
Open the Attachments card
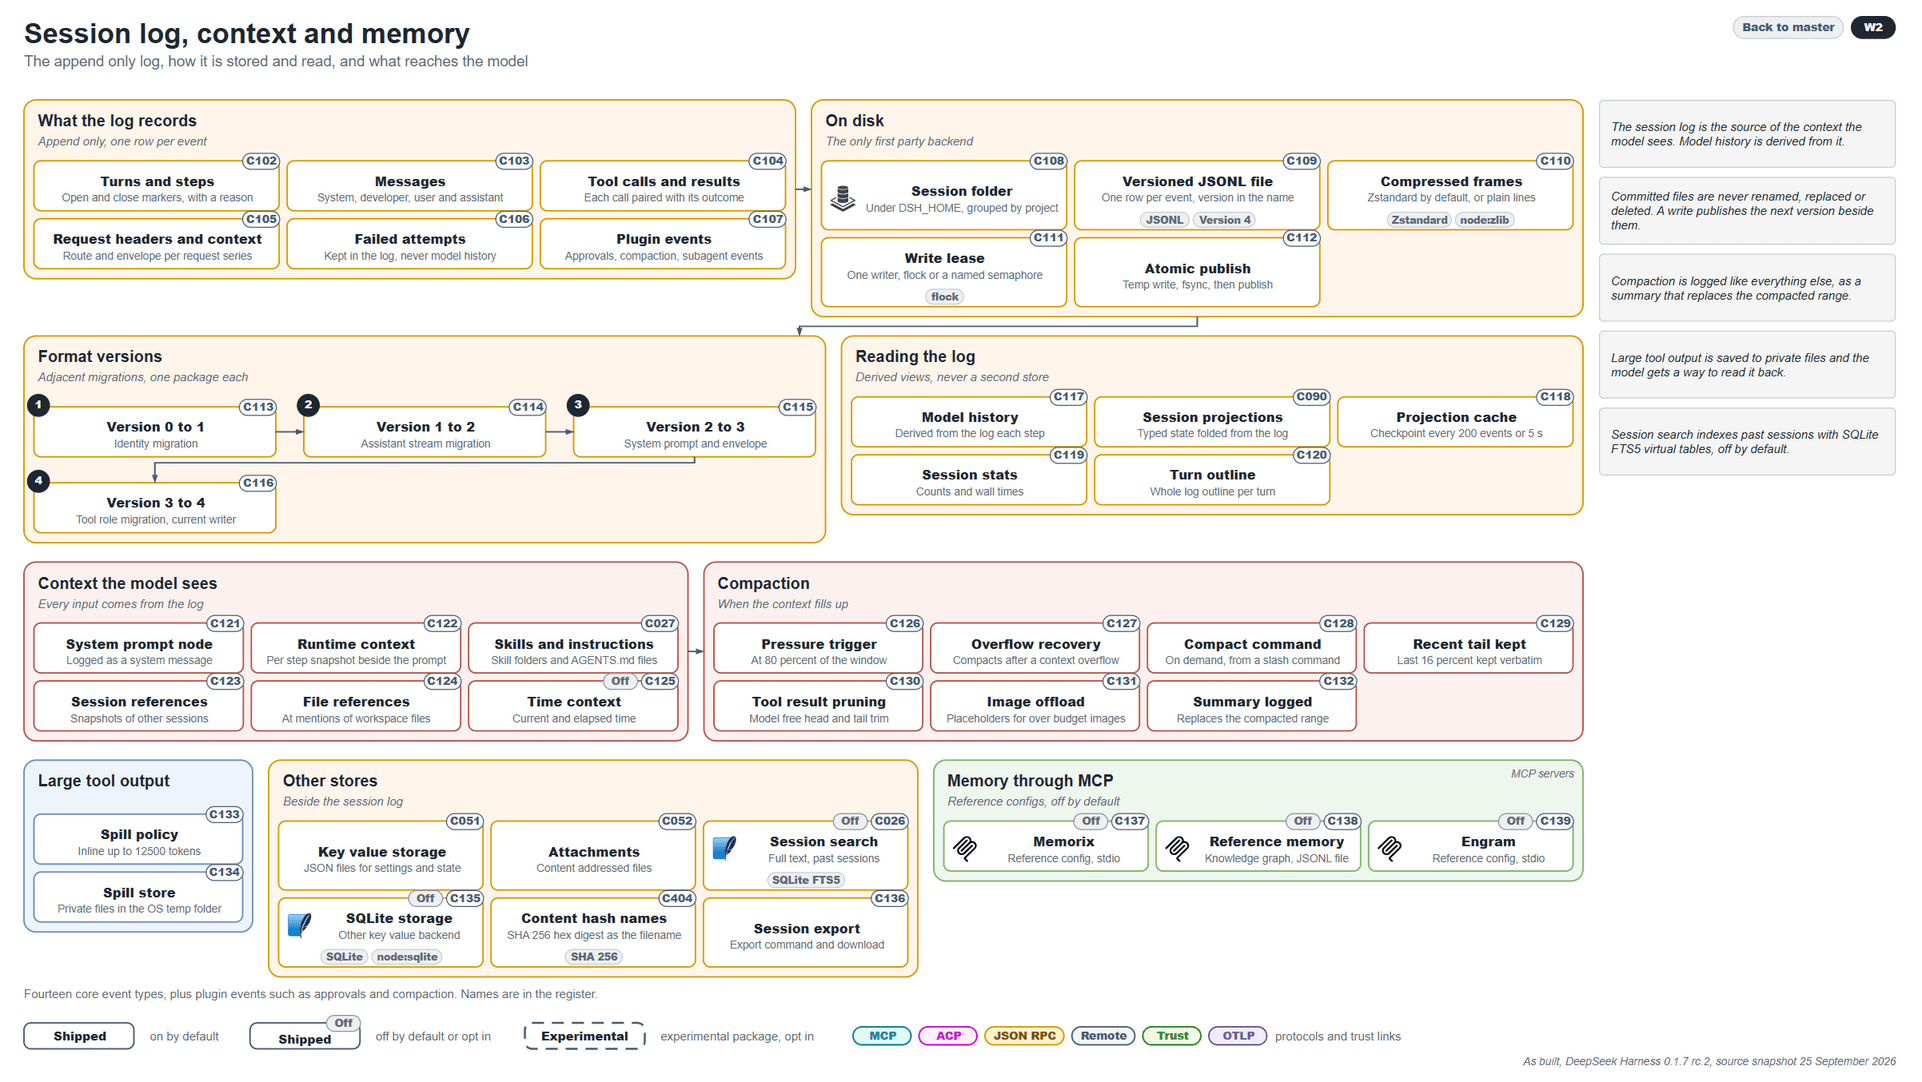click(x=593, y=856)
